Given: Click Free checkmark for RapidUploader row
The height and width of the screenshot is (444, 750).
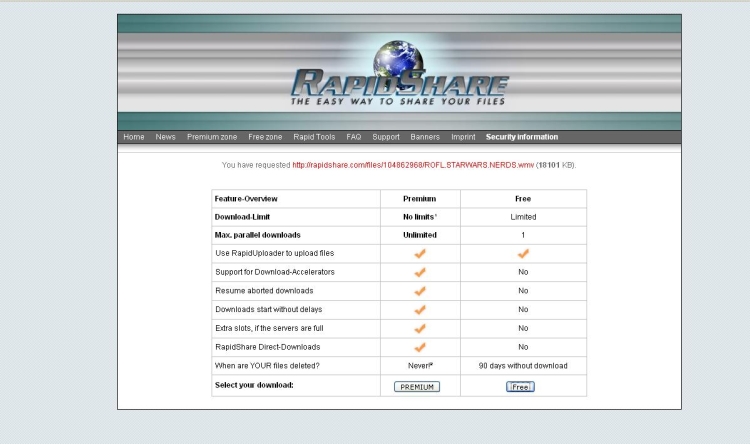Looking at the screenshot, I should [523, 254].
